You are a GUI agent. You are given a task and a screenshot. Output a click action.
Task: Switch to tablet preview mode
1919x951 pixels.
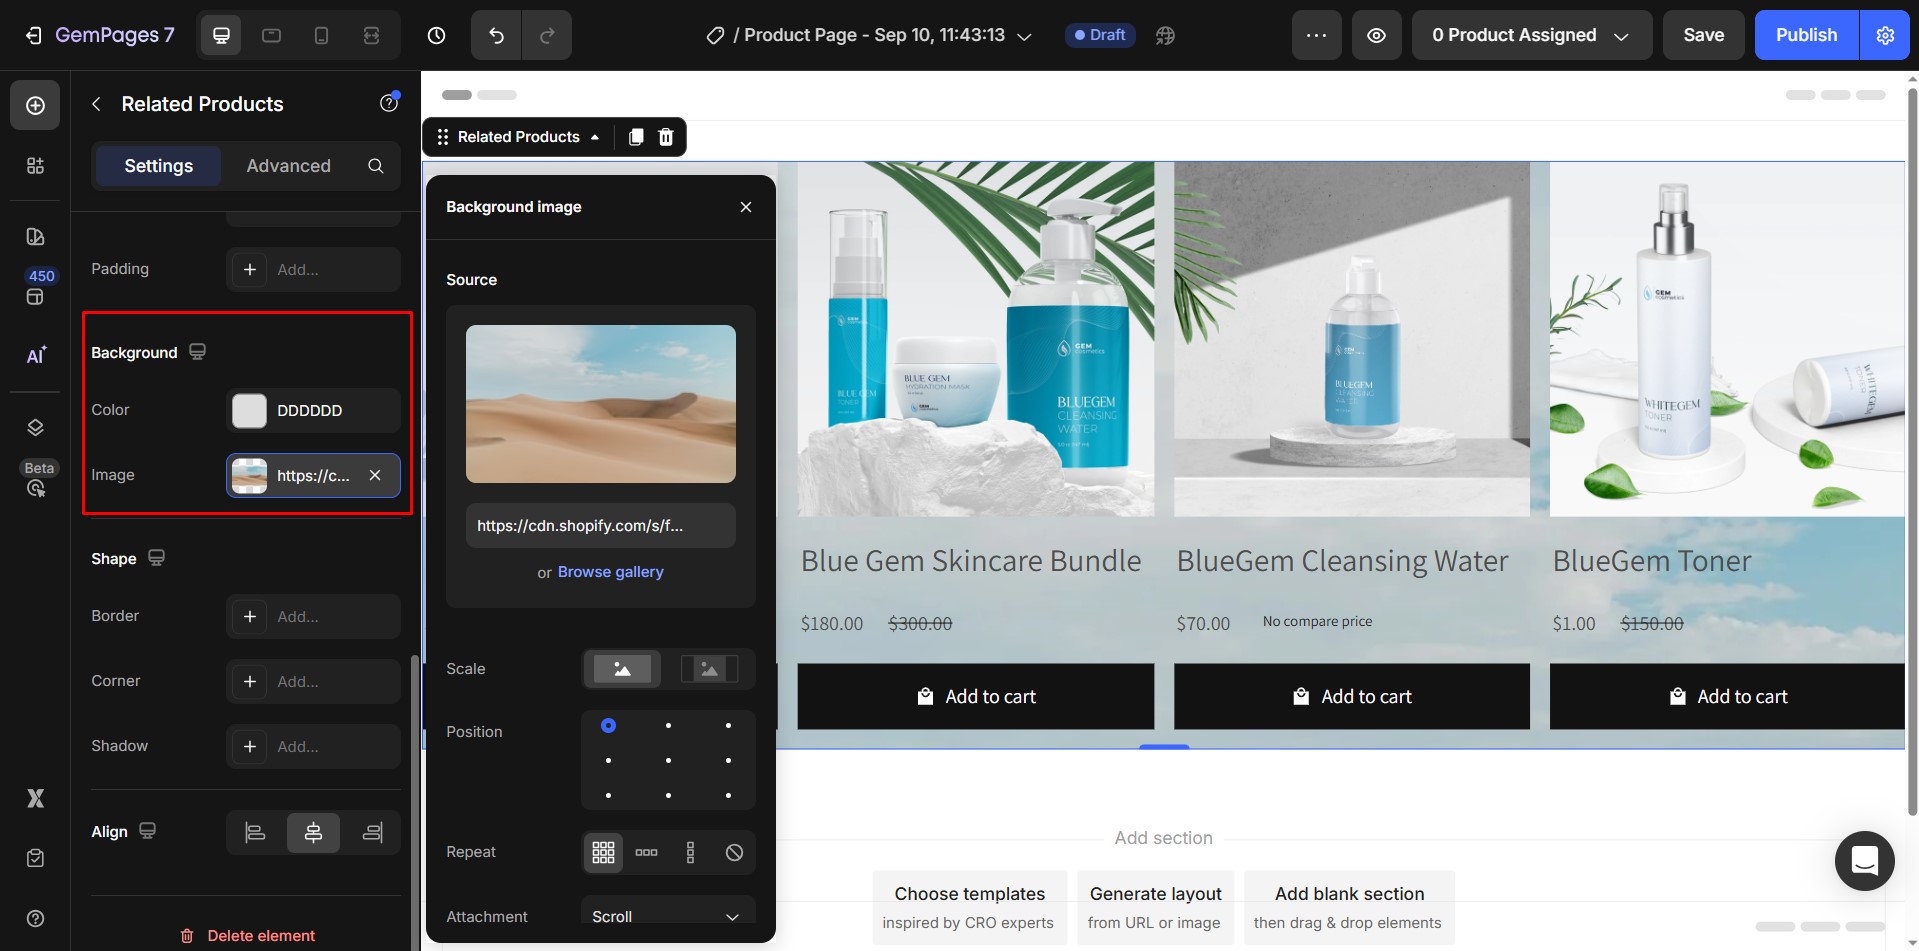pos(271,35)
